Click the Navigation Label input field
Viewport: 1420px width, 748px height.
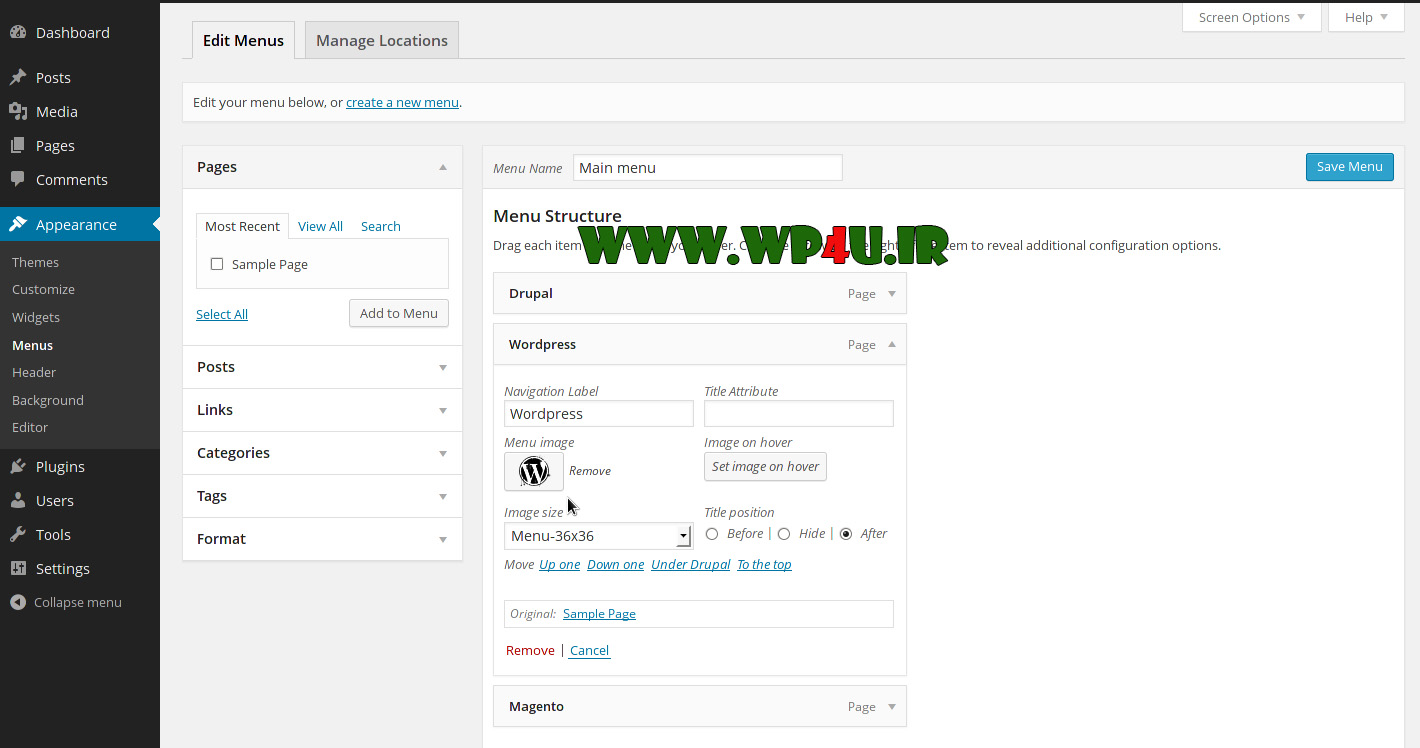(x=598, y=414)
